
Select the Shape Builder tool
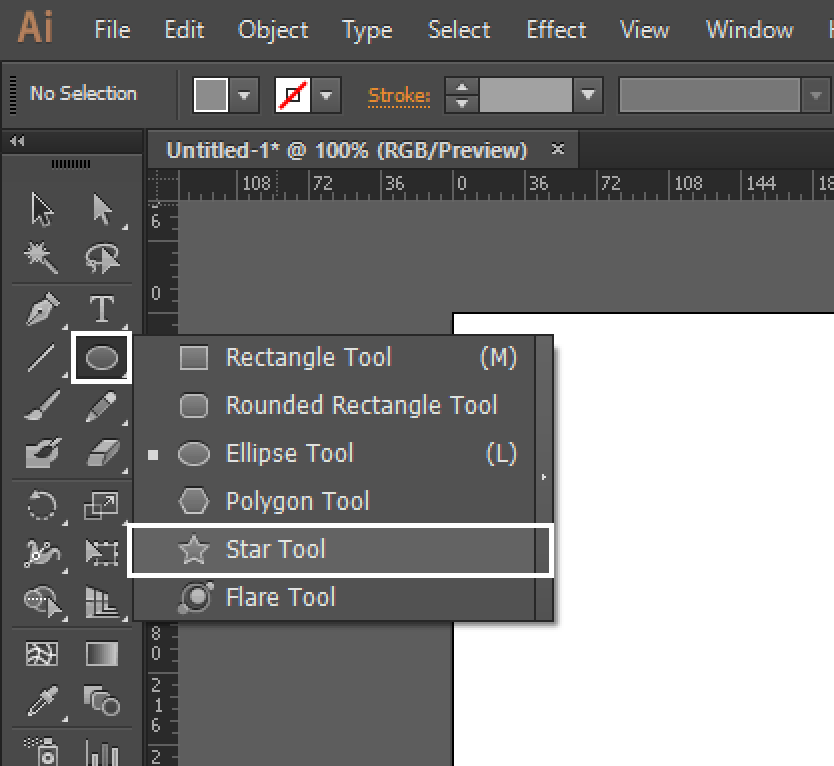[42, 601]
